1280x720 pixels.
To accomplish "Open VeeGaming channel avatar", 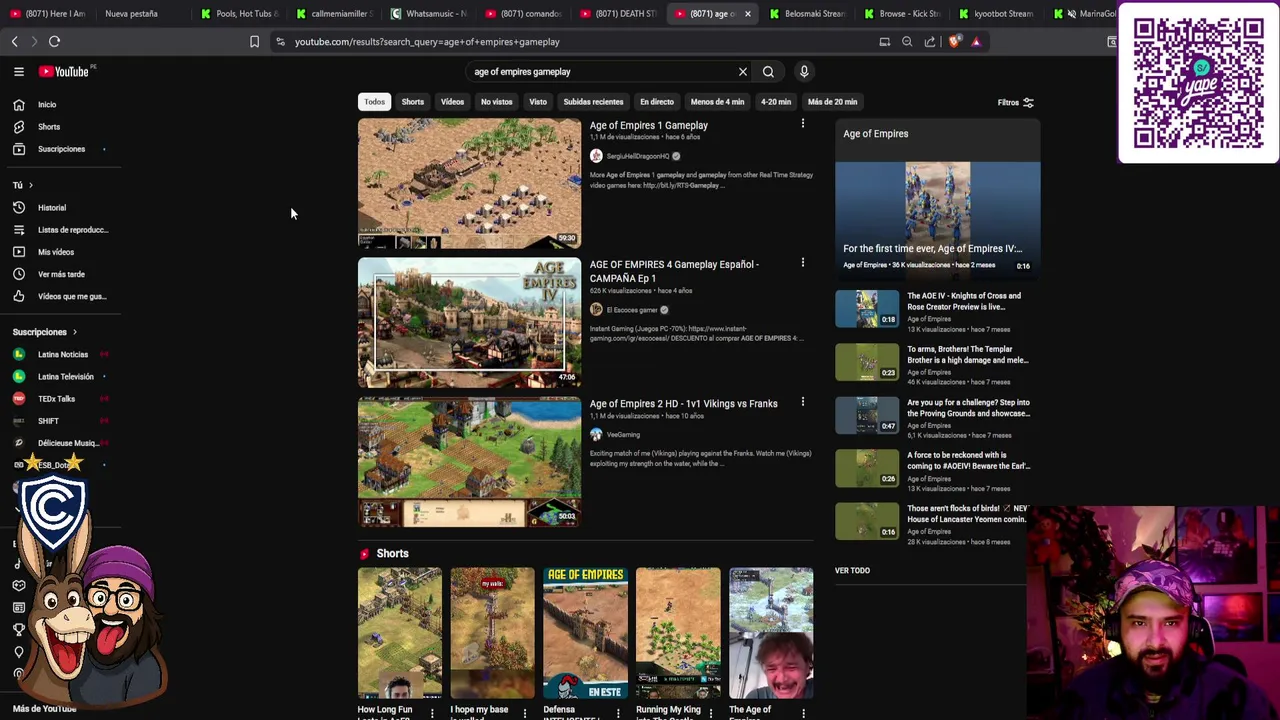I will click(596, 435).
